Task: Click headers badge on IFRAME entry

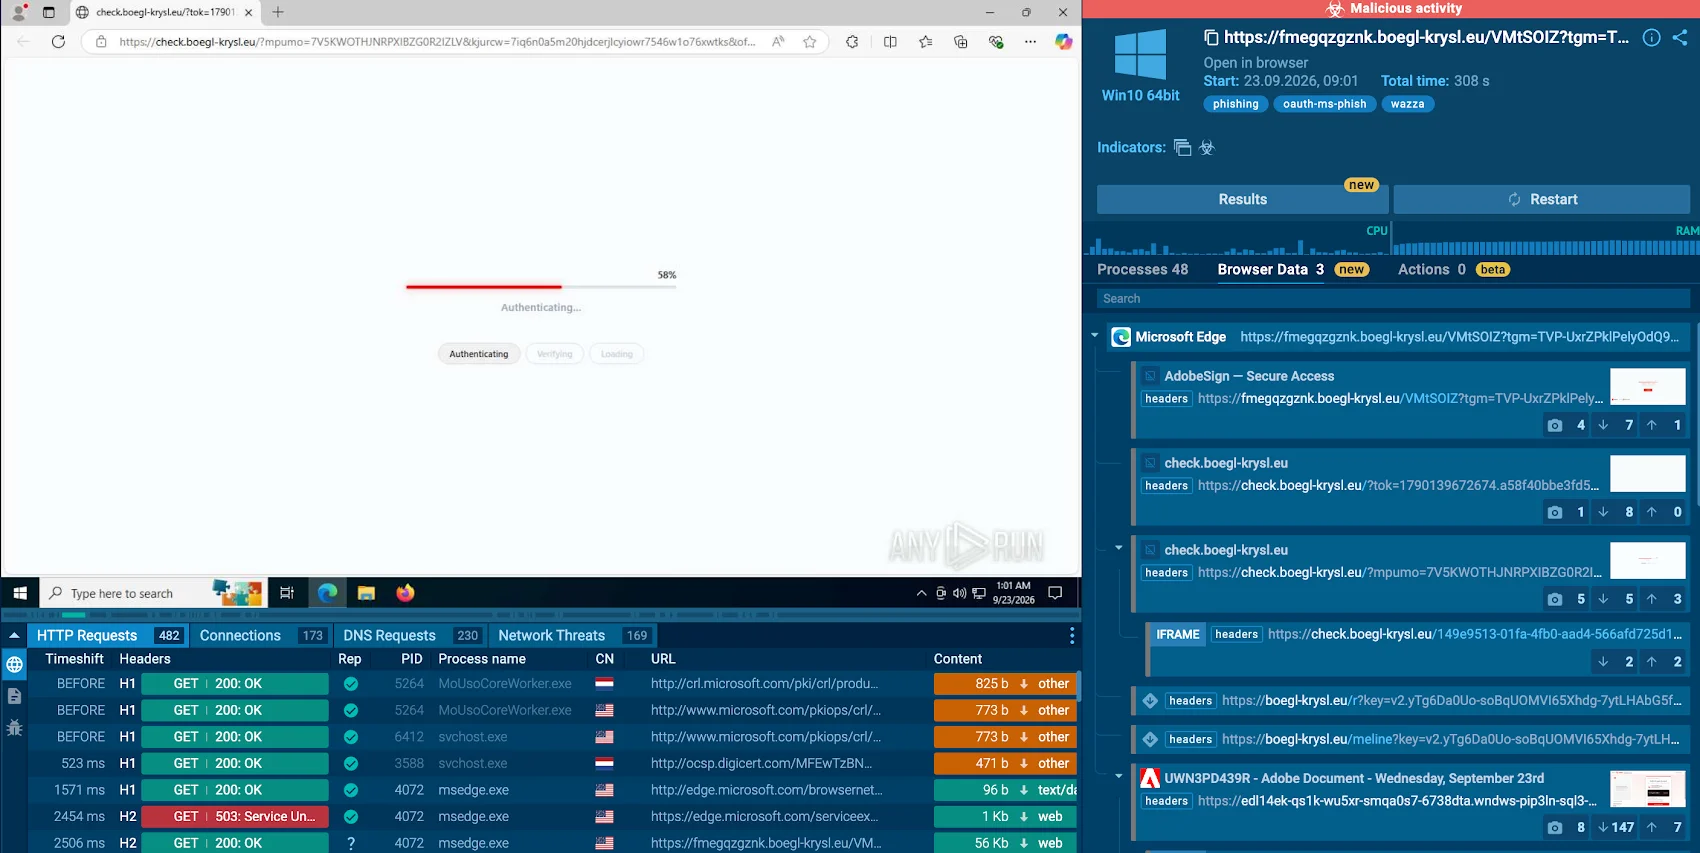Action: click(1236, 634)
